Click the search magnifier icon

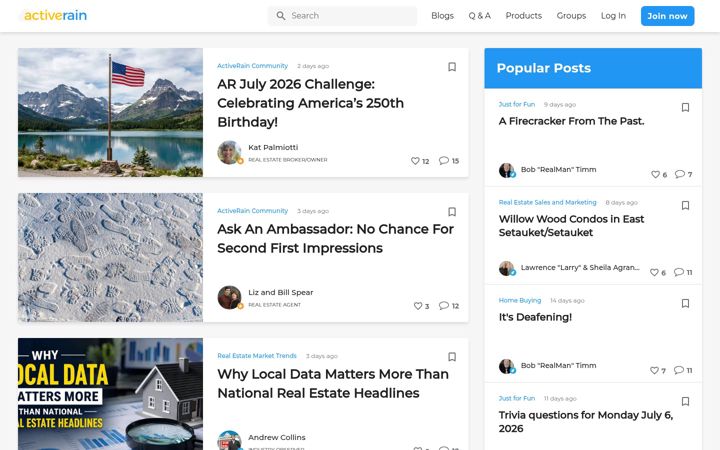click(281, 16)
